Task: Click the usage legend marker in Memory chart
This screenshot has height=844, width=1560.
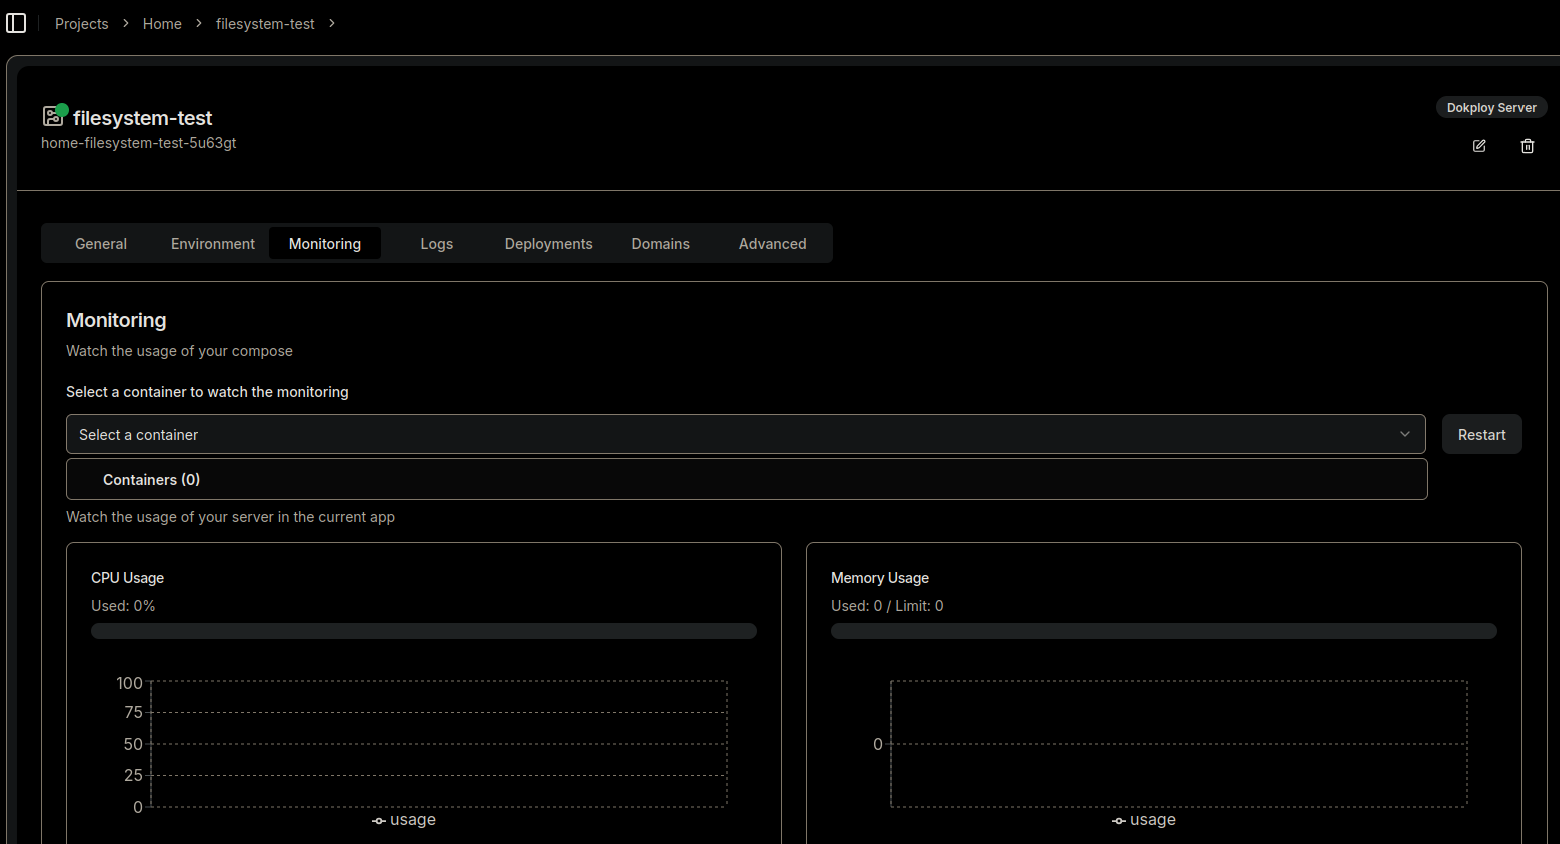Action: (x=1119, y=821)
